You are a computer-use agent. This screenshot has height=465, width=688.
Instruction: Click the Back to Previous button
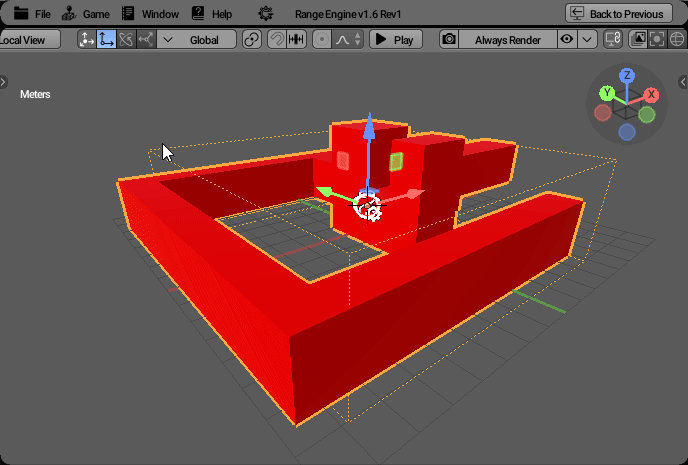(618, 14)
